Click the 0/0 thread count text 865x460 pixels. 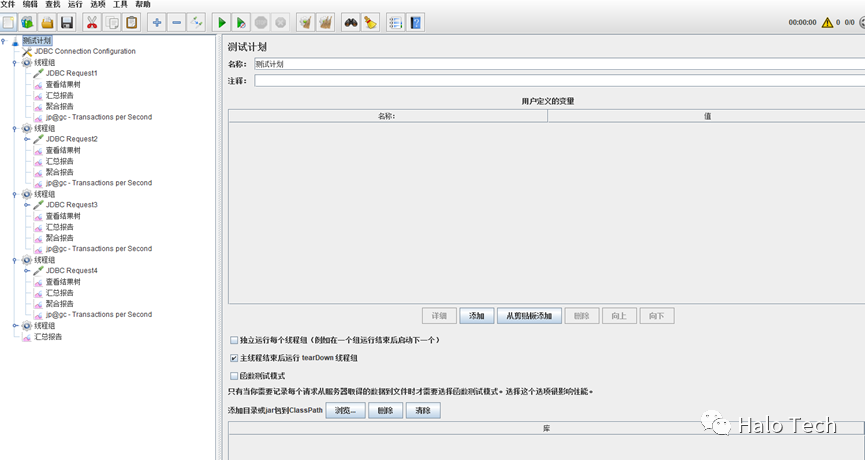point(850,23)
